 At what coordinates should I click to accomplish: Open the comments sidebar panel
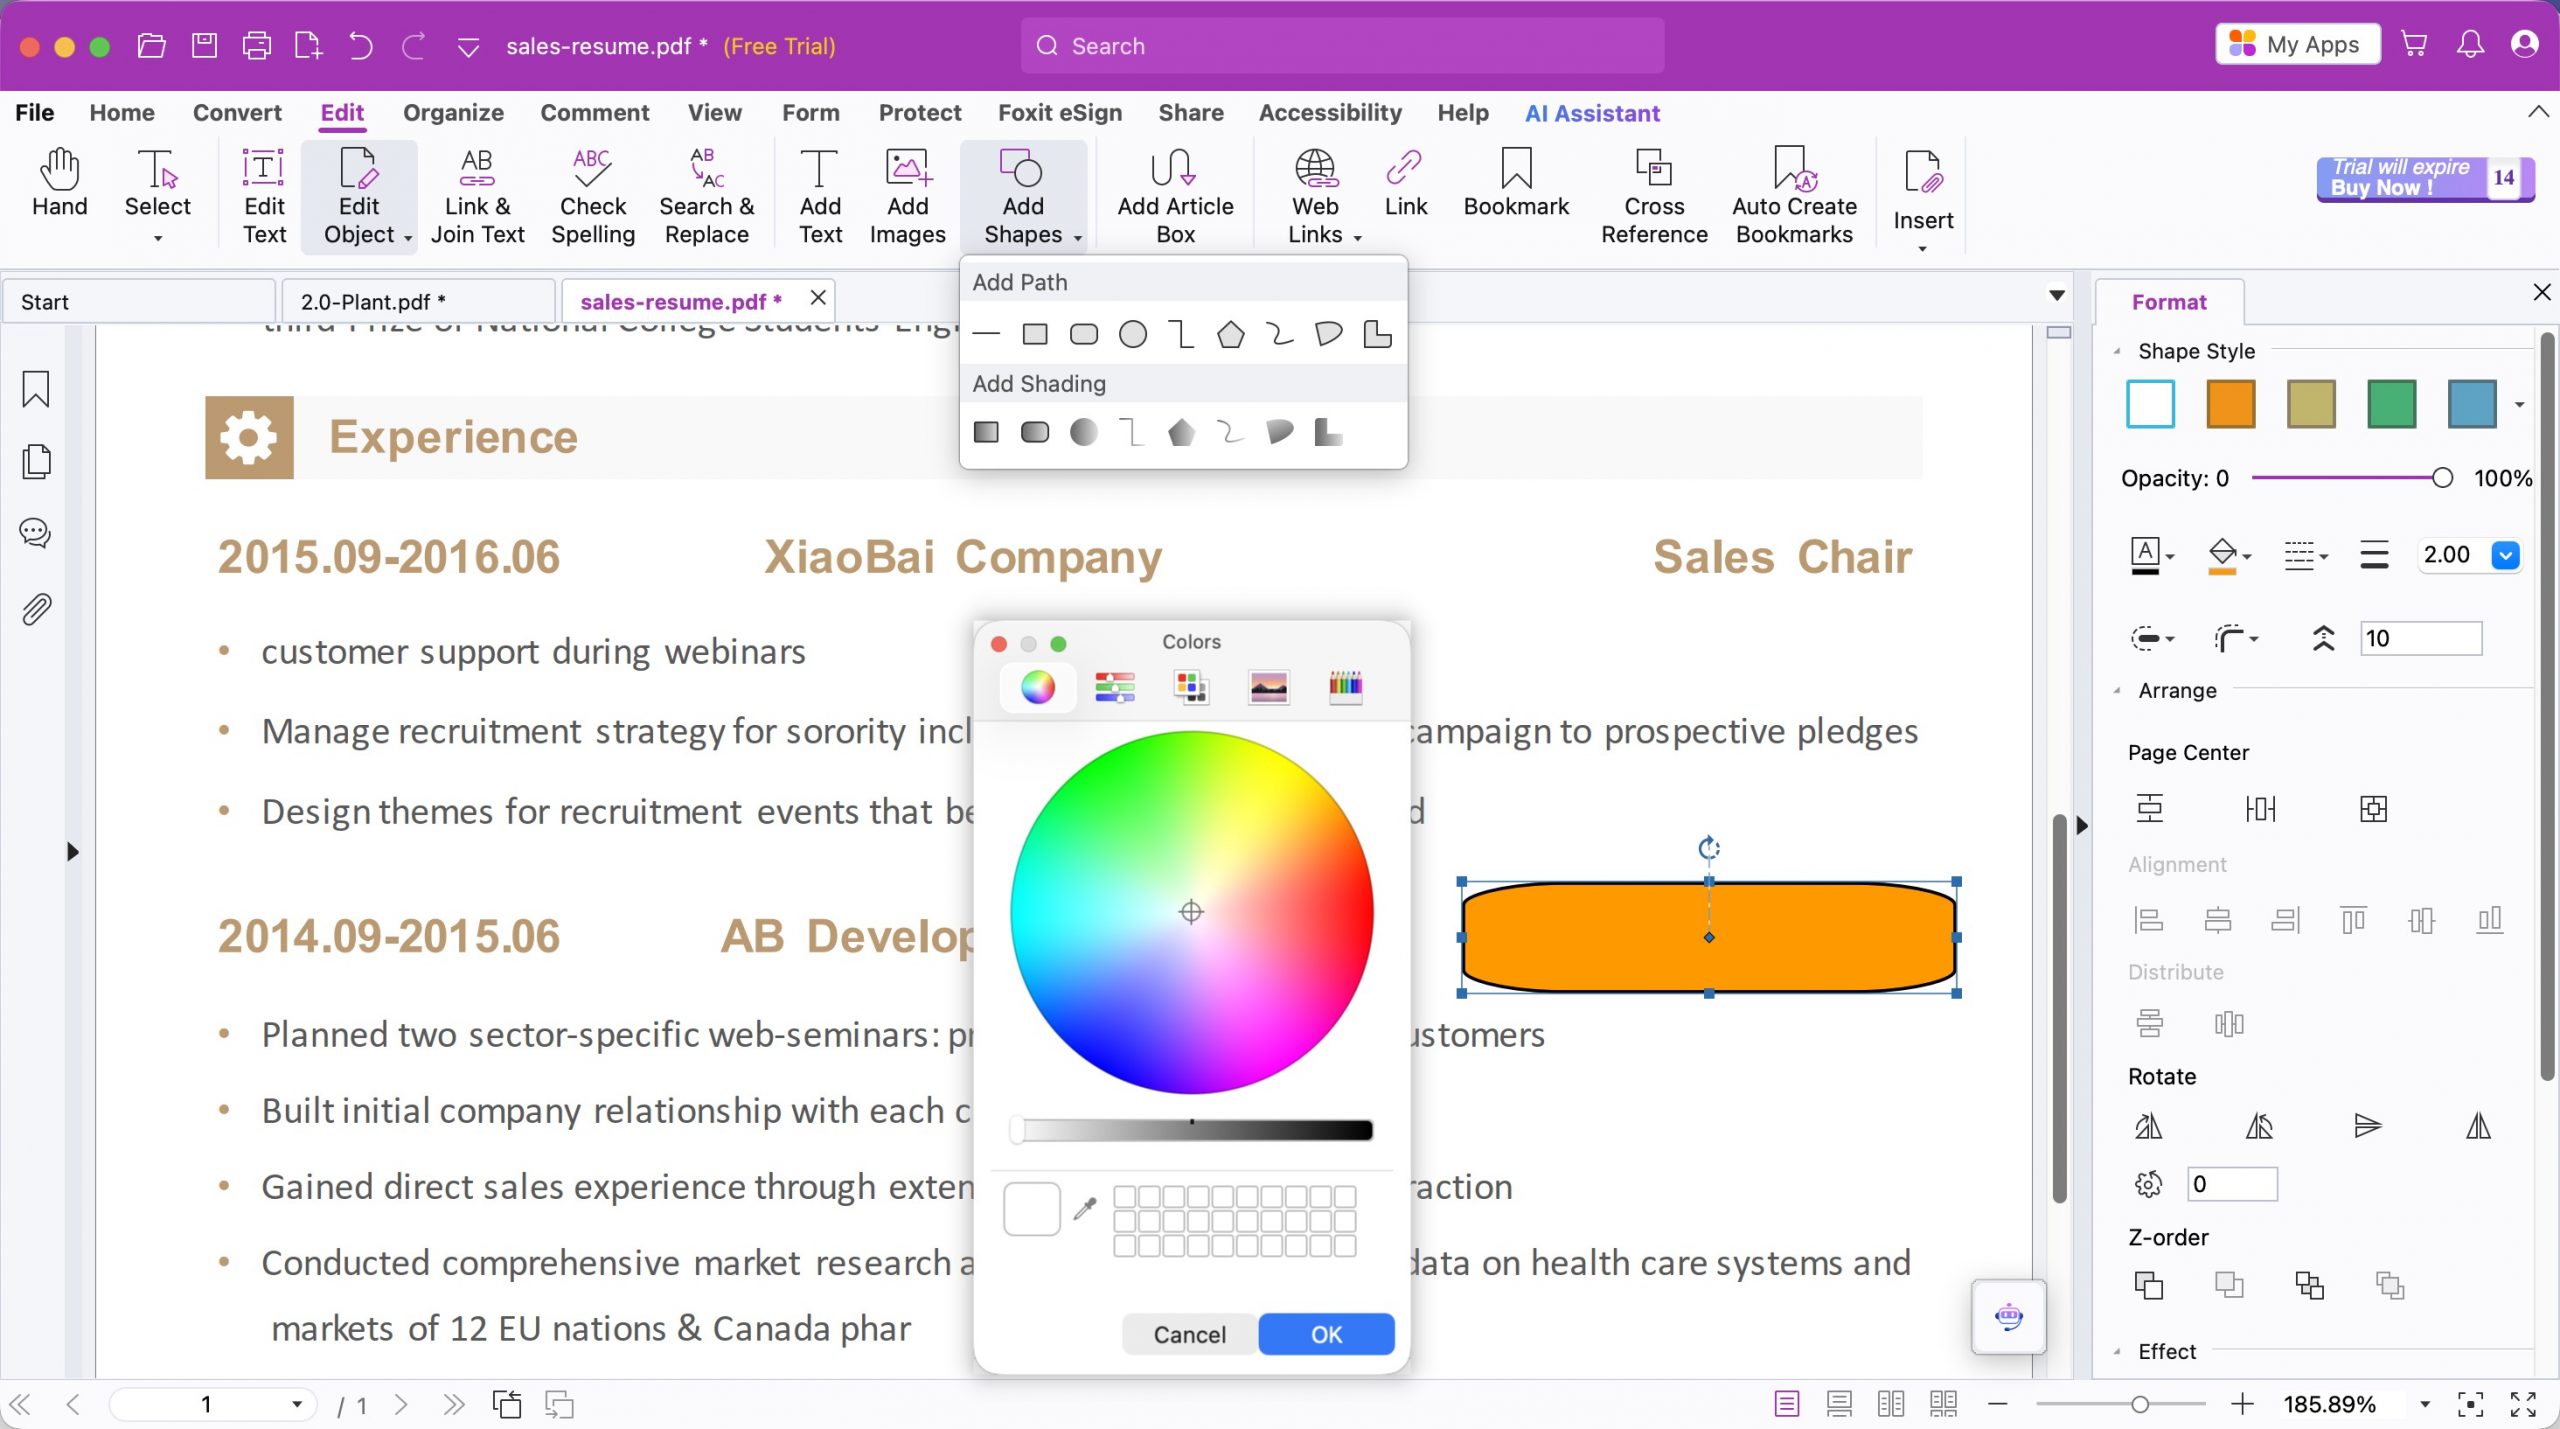(36, 533)
